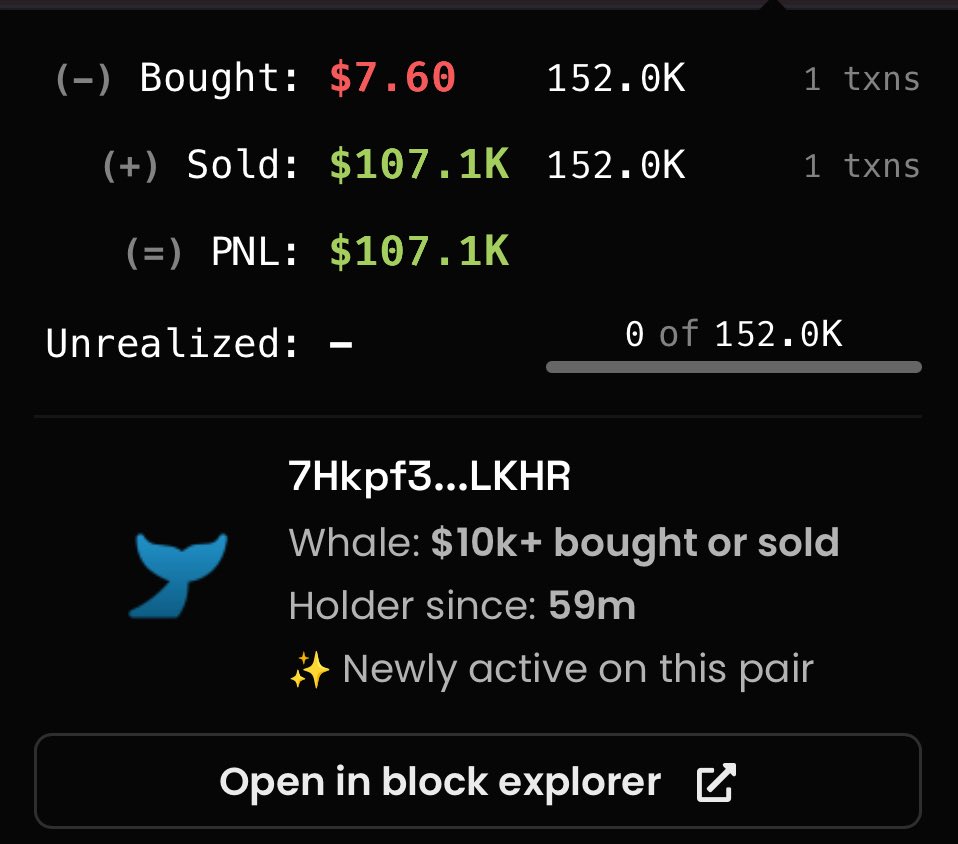958x844 pixels.
Task: Click wallet address 7Hkpf3...LKHR
Action: click(x=429, y=478)
